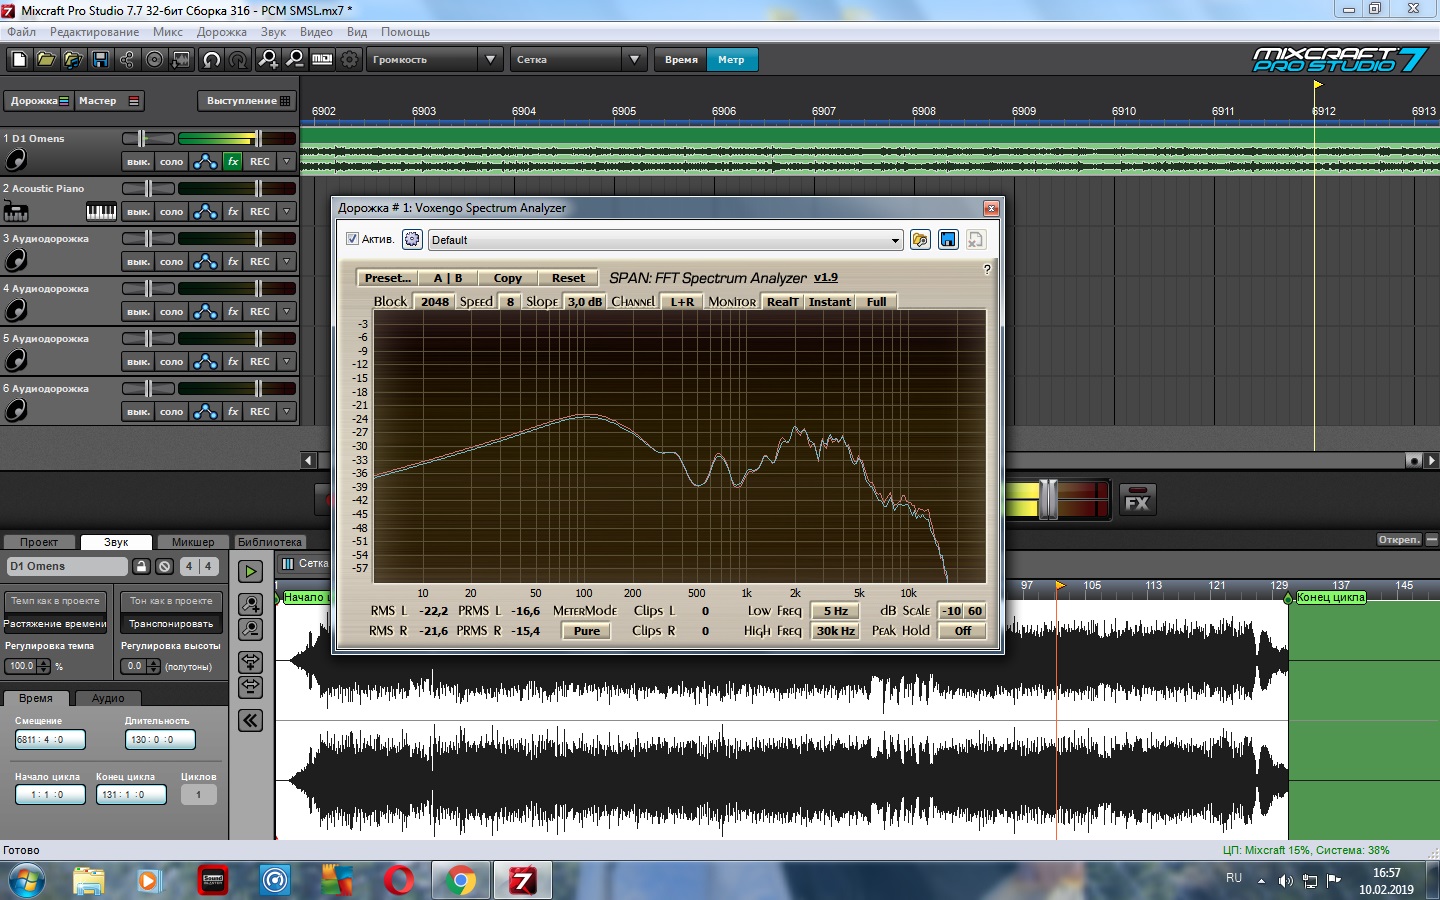
Task: Click the Смещение offset field 6811:4:0
Action: (x=50, y=740)
